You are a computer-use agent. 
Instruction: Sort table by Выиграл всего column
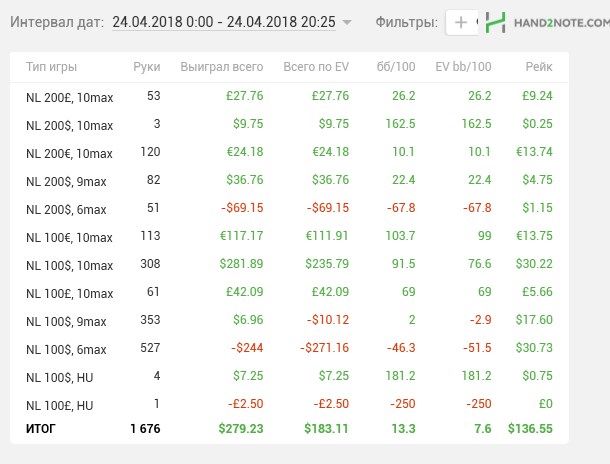(221, 67)
